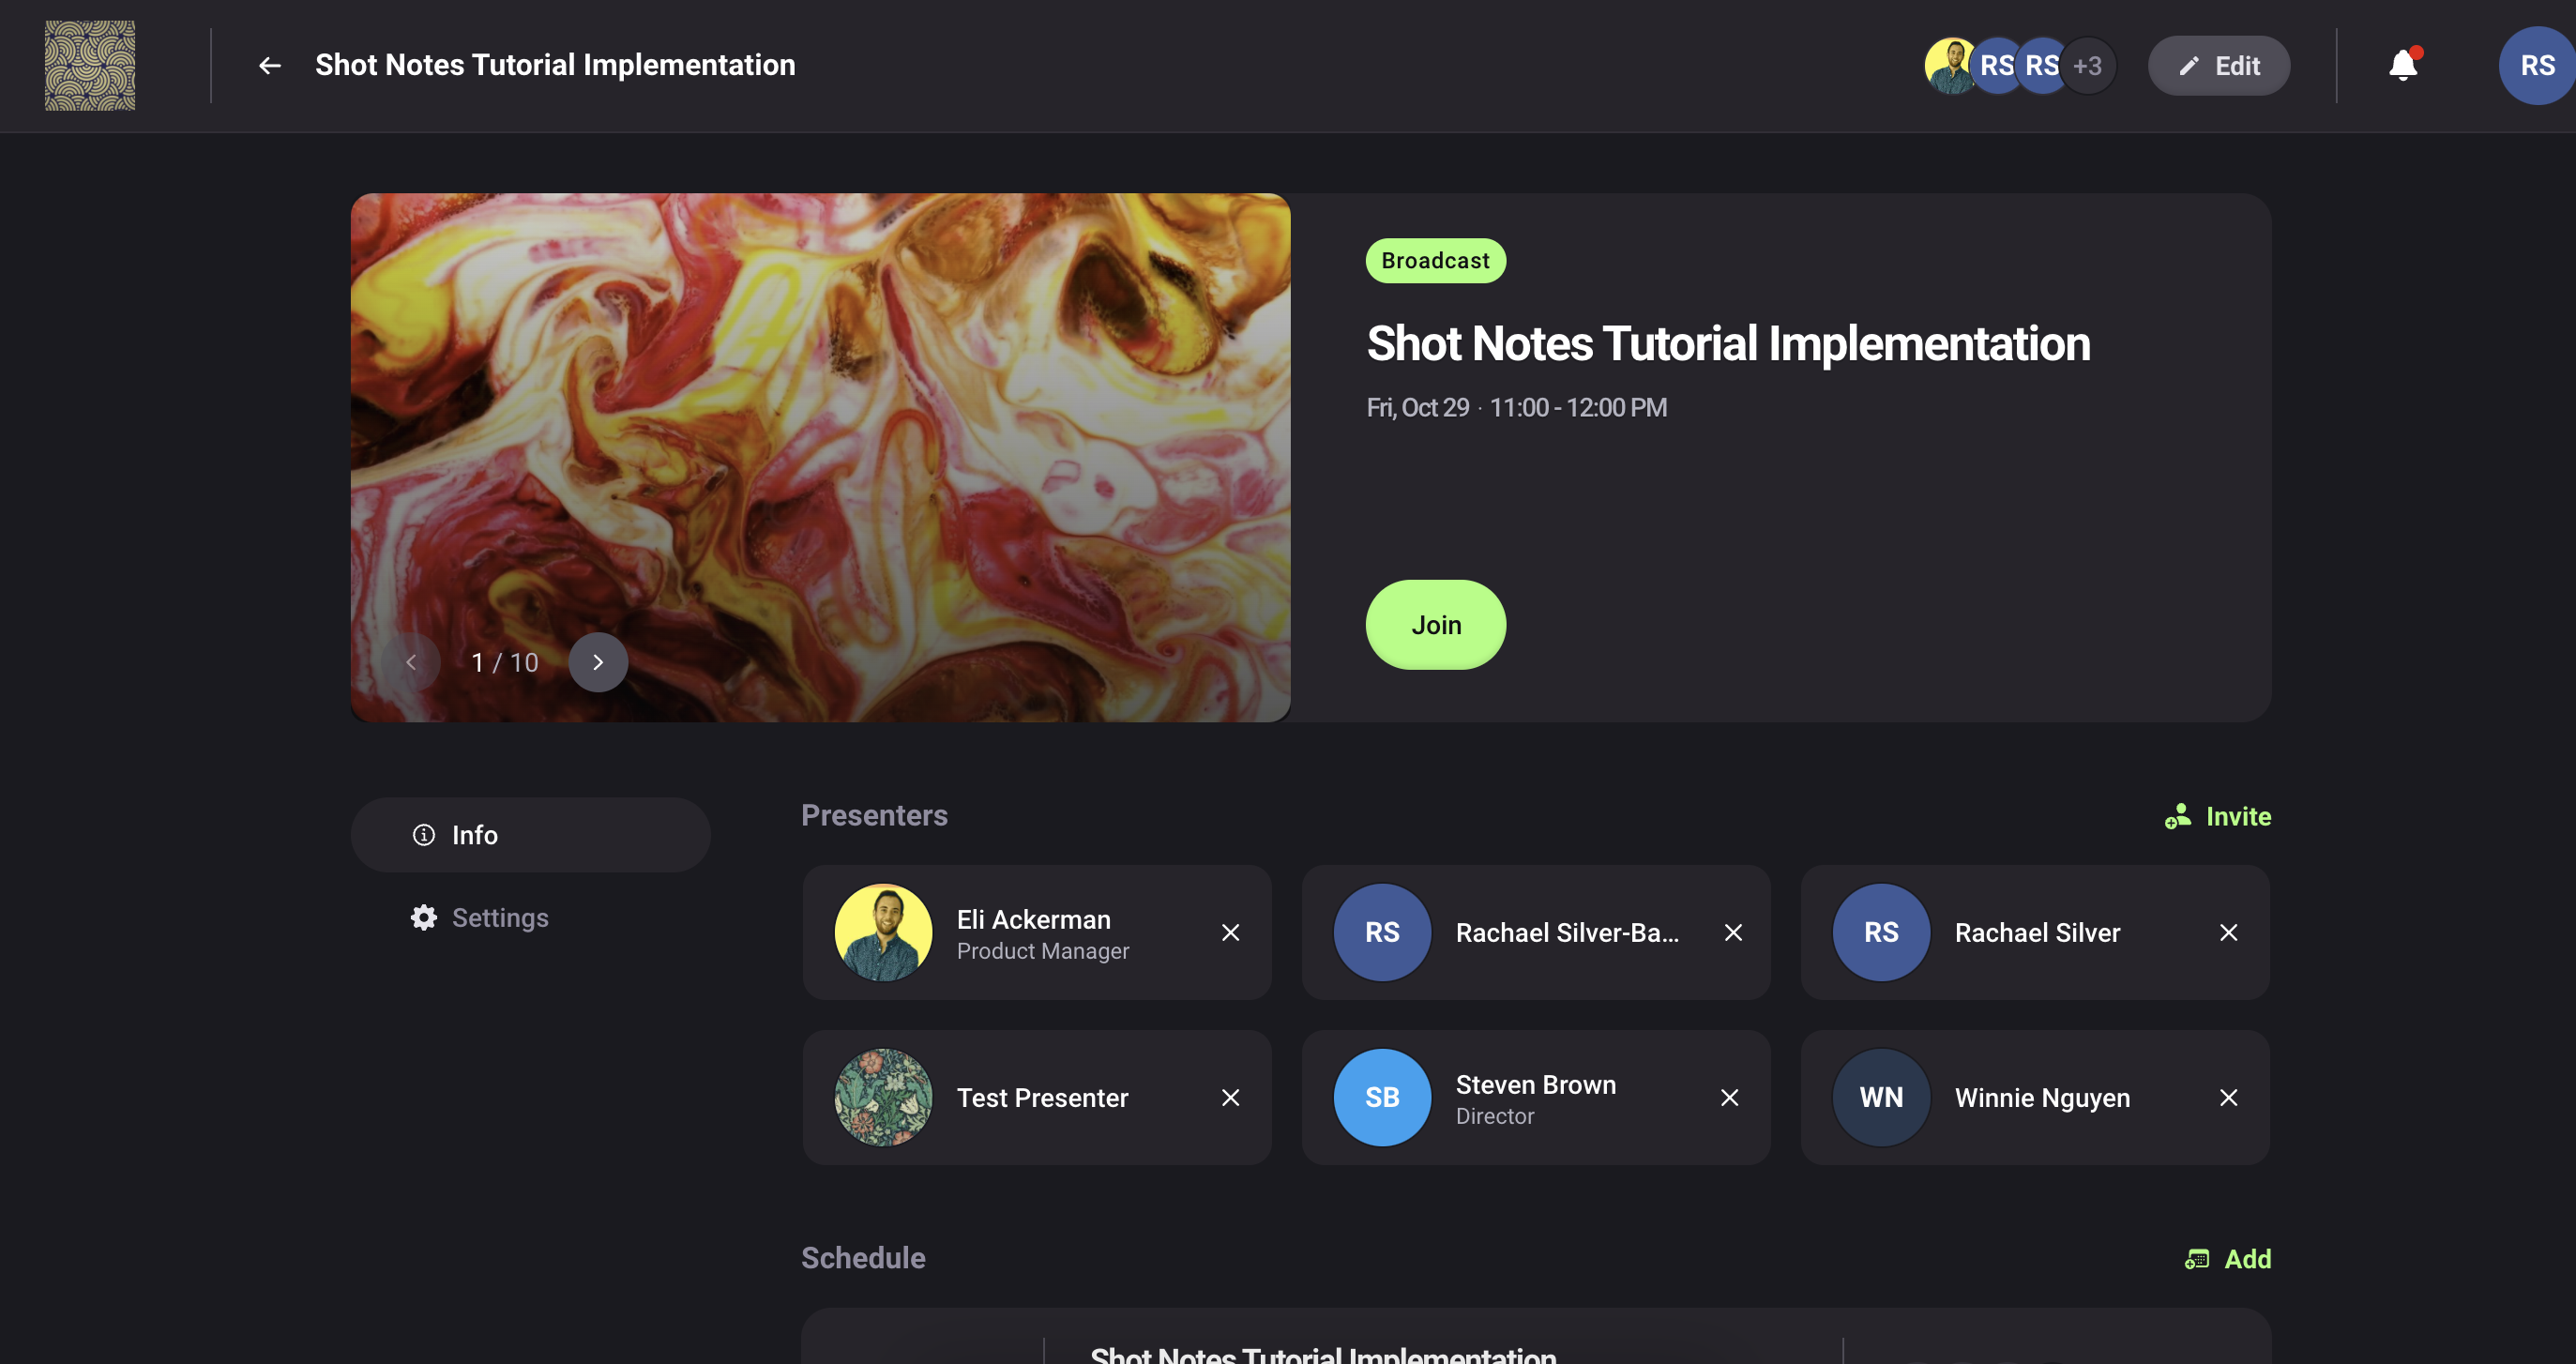
Task: Click the SB avatar for Steven Brown
Action: click(1382, 1098)
